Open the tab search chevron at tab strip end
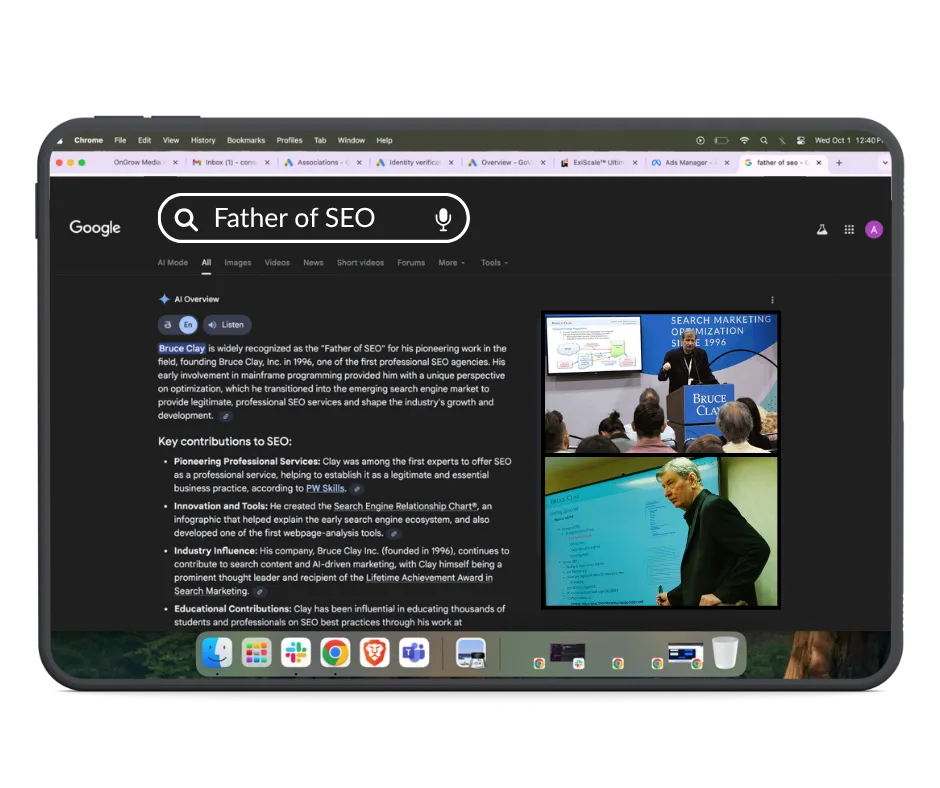This screenshot has width=940, height=788. click(x=884, y=163)
